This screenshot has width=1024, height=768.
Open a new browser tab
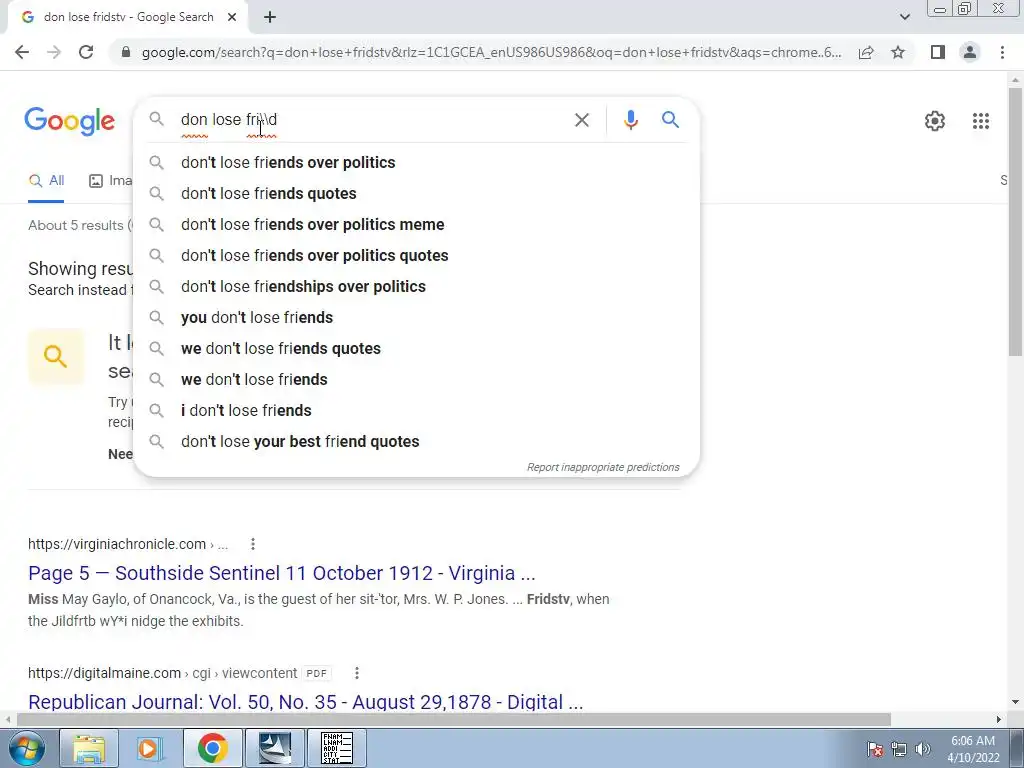click(x=270, y=18)
